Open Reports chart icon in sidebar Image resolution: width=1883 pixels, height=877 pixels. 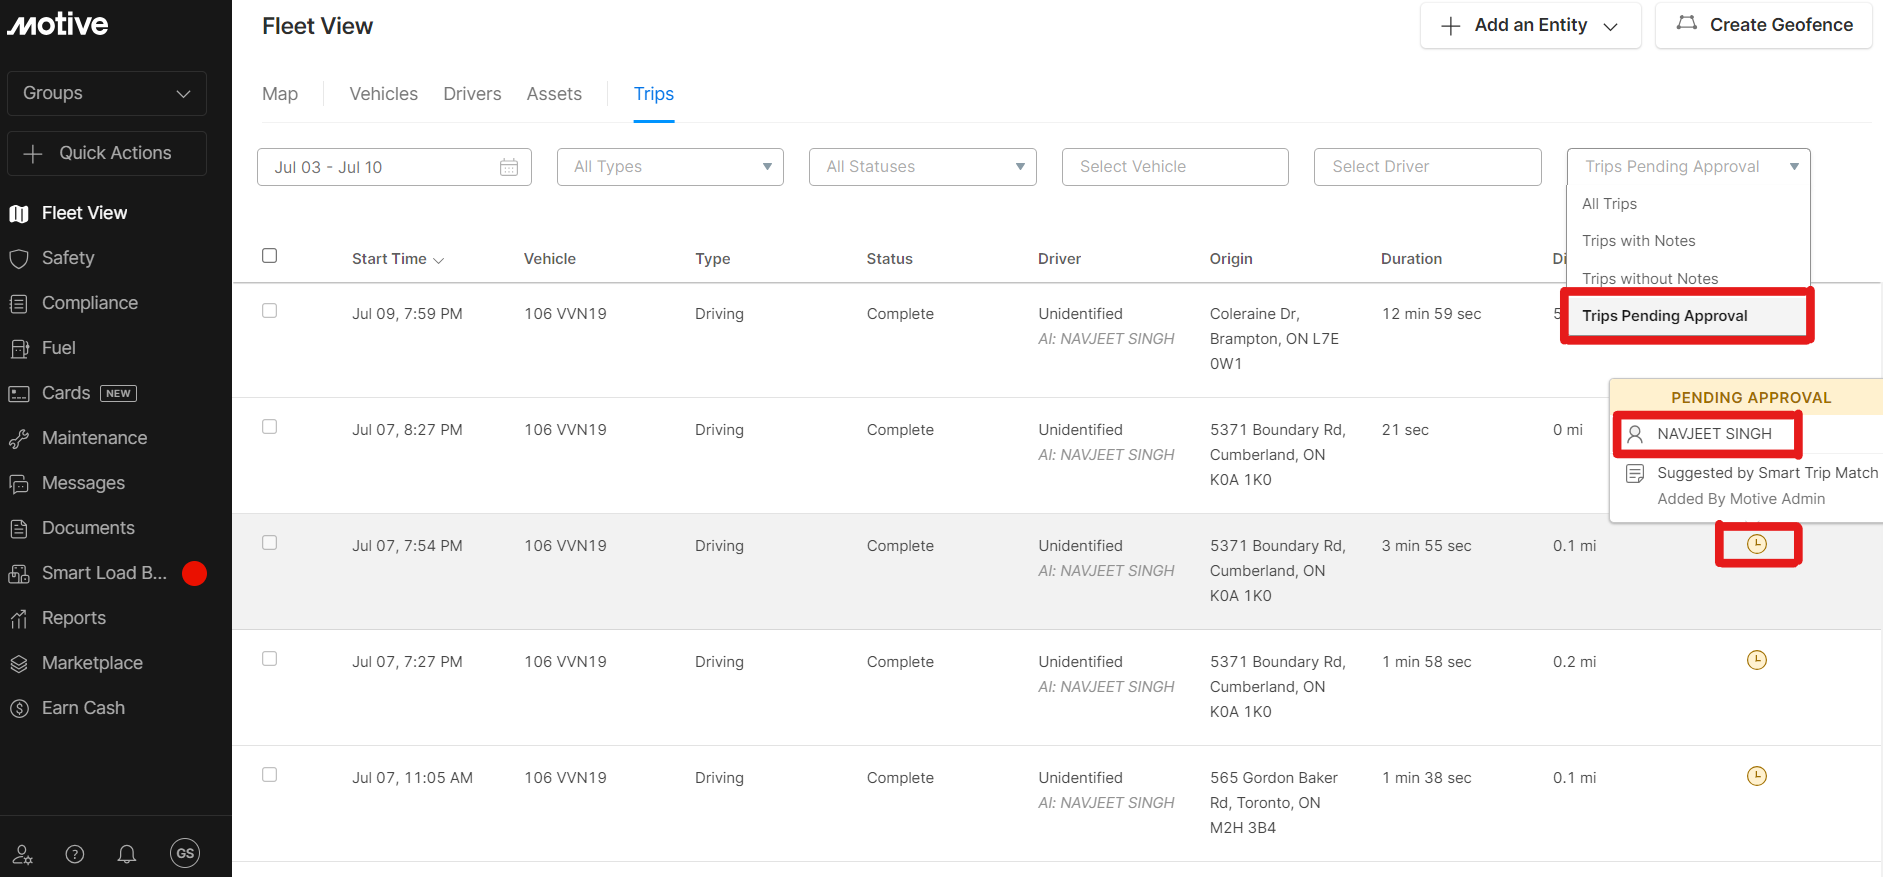(19, 618)
